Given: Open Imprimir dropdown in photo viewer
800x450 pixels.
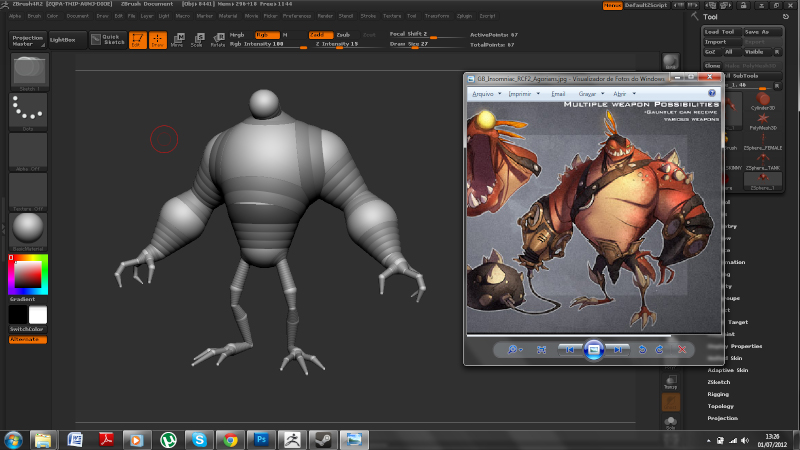Looking at the screenshot, I should [524, 94].
